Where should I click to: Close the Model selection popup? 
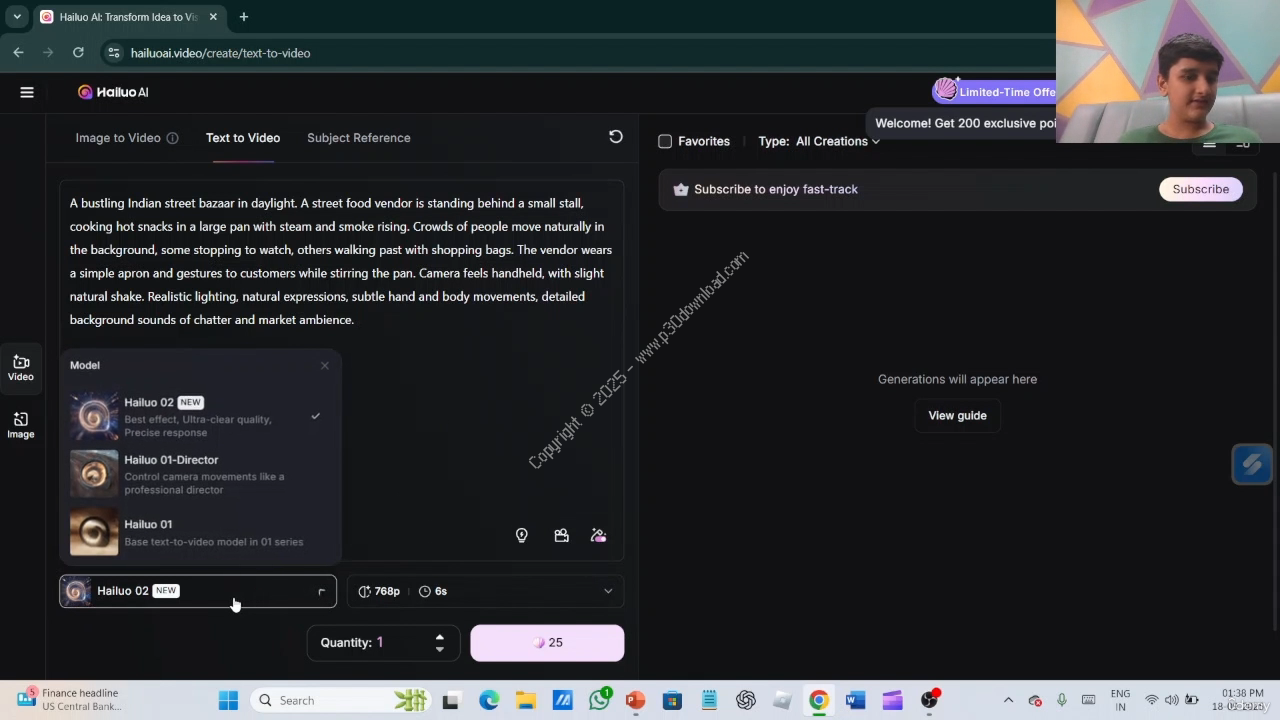(x=324, y=366)
